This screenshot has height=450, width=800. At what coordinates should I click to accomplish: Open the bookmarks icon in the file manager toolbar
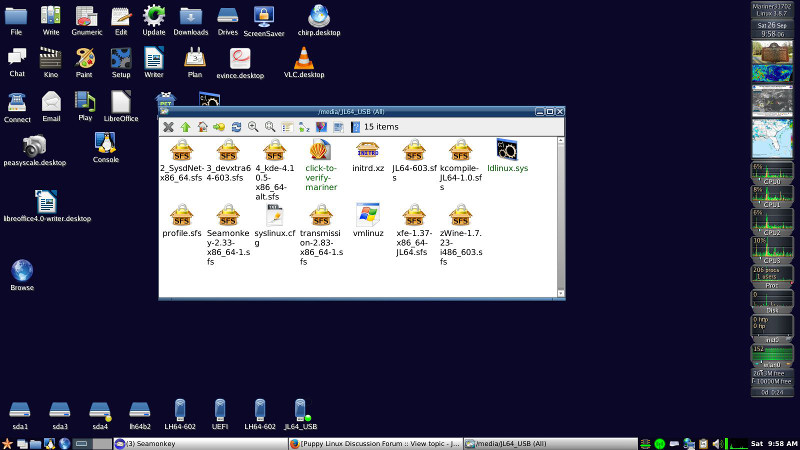[x=219, y=127]
